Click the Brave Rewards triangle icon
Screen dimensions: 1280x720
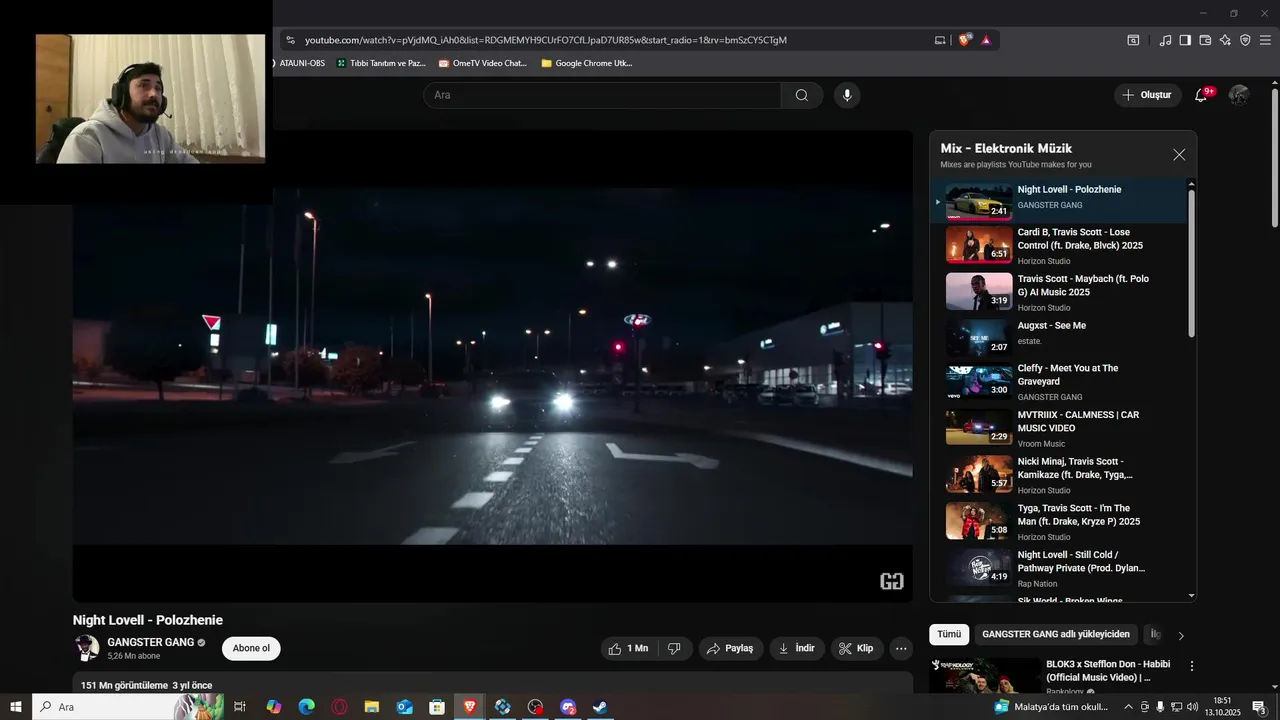[x=986, y=40]
